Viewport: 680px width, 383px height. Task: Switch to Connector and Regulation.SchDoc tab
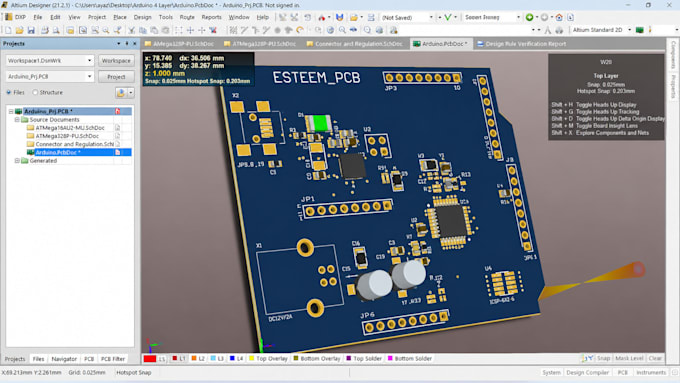point(354,44)
